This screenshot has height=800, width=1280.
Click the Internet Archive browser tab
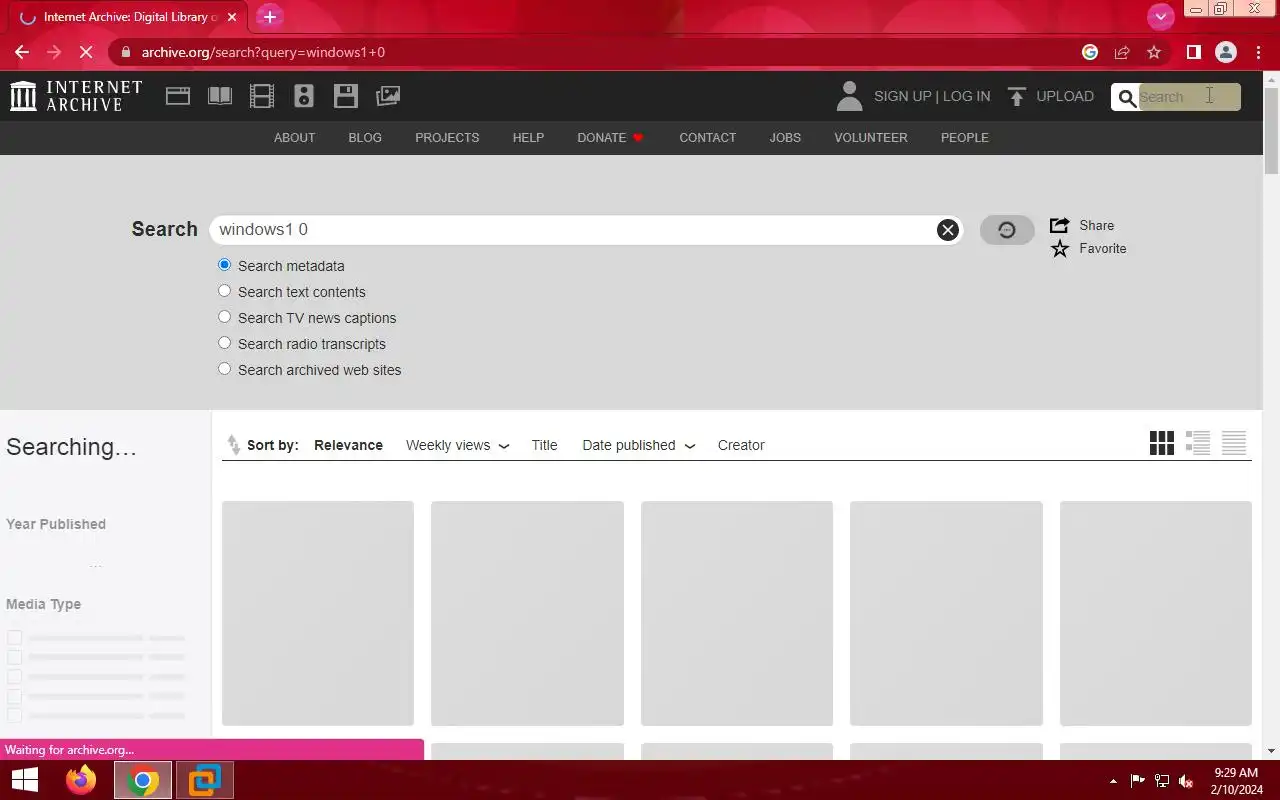tap(130, 17)
